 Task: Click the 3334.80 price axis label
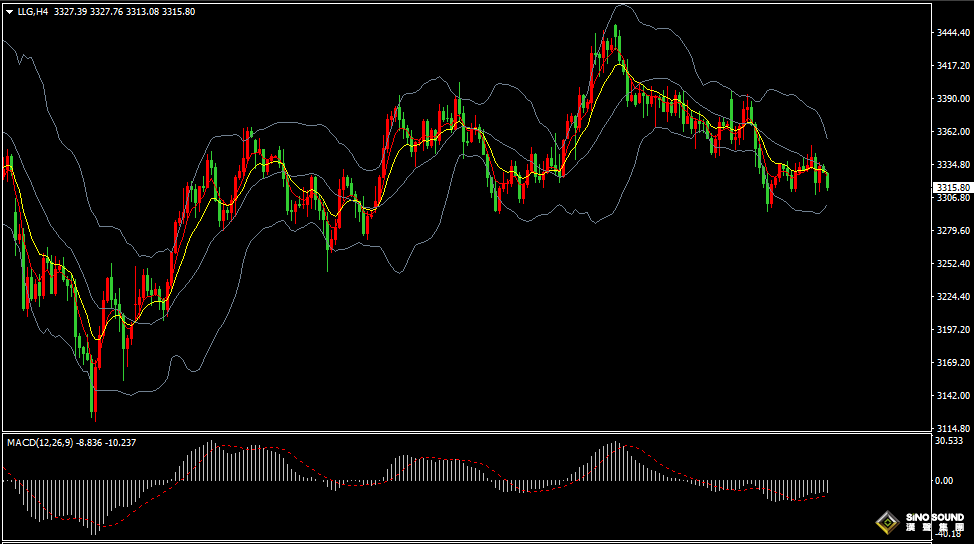click(x=953, y=165)
